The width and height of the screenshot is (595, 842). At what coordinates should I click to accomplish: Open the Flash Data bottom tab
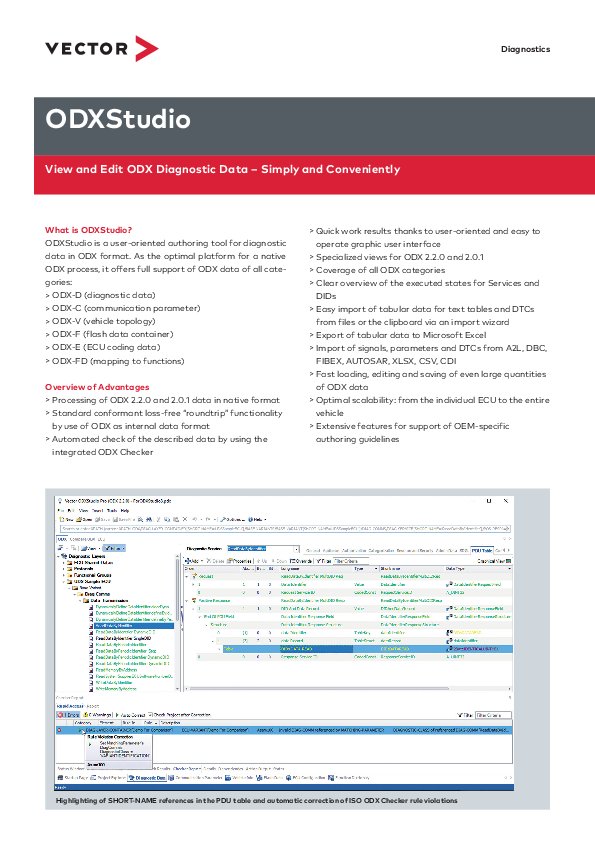click(x=270, y=778)
